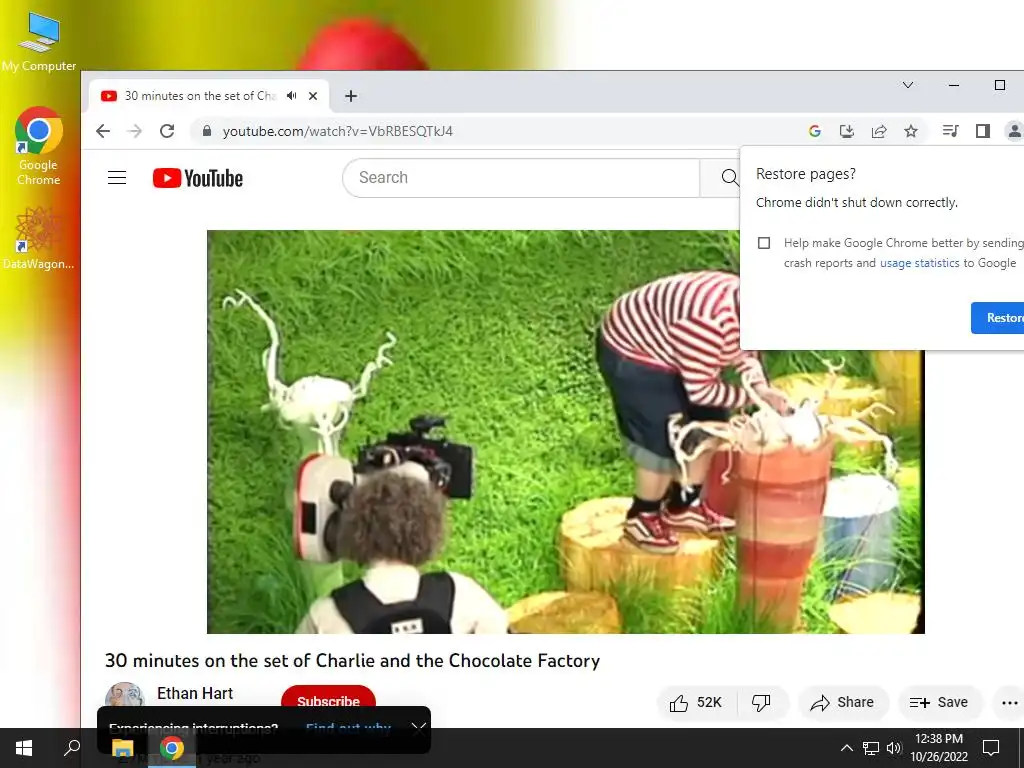Go forward to the next page
Viewport: 1024px width, 768px height.
(x=135, y=131)
